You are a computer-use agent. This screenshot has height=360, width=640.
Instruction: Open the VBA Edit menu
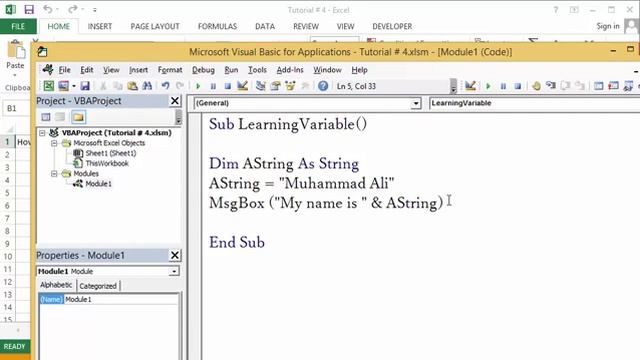(87, 70)
